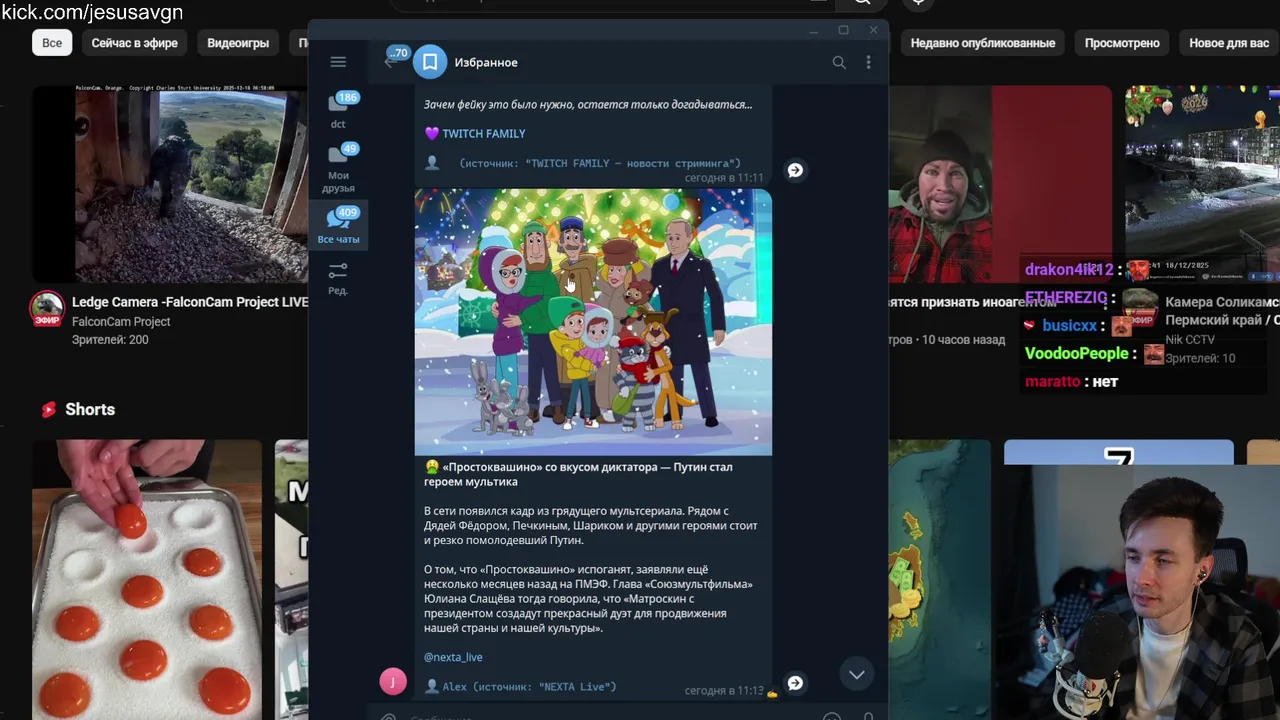Open the Ред. folder editor

click(338, 278)
